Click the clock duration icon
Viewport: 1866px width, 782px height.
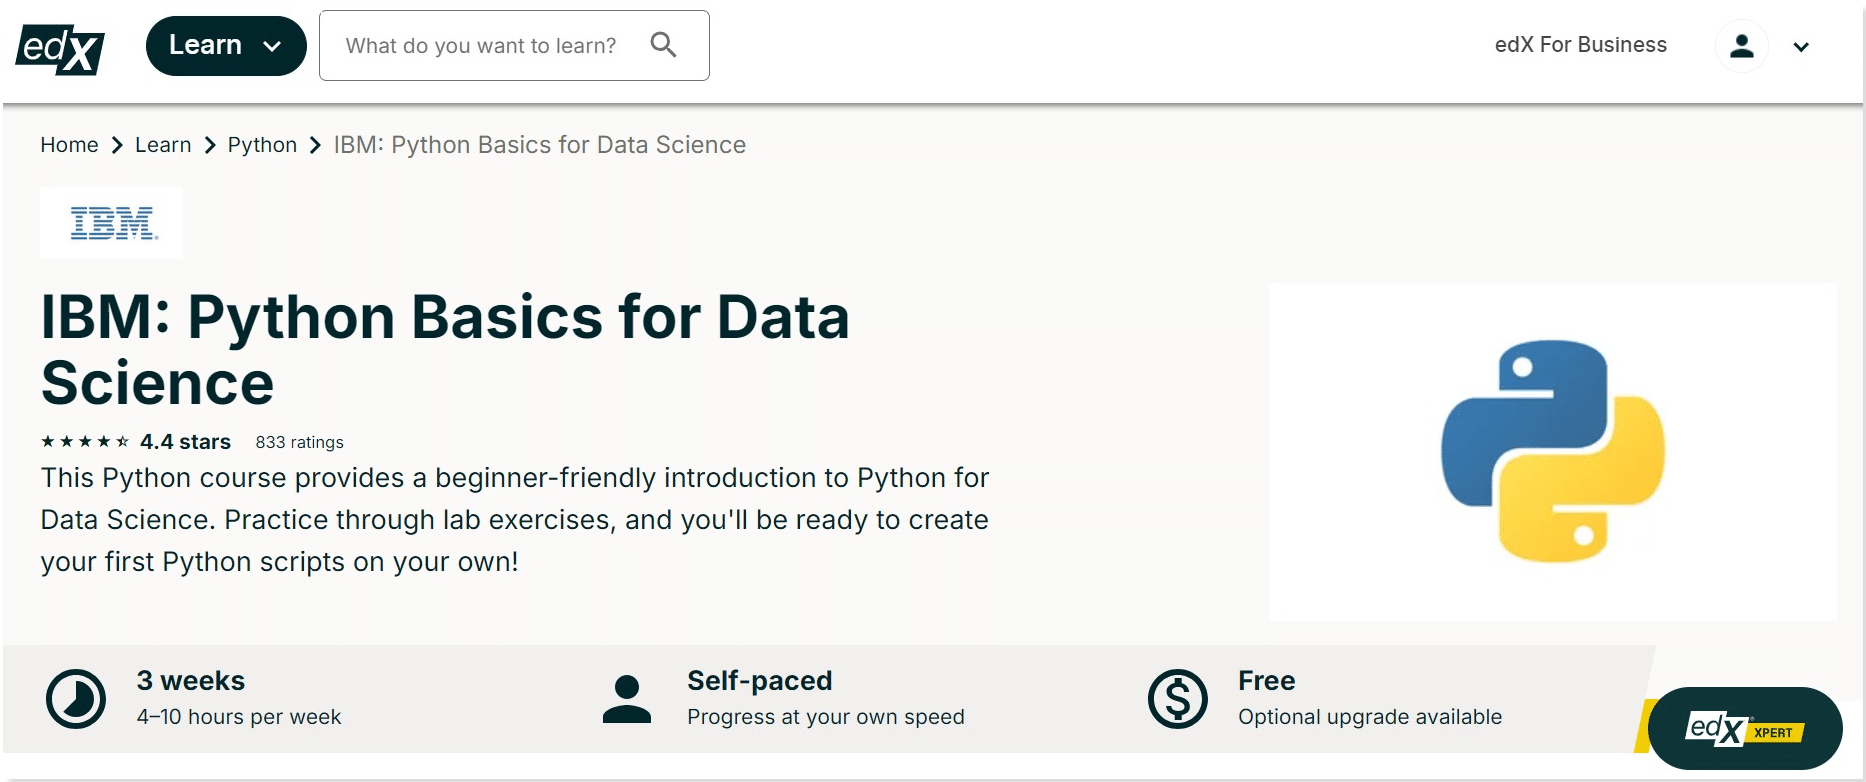(x=76, y=699)
